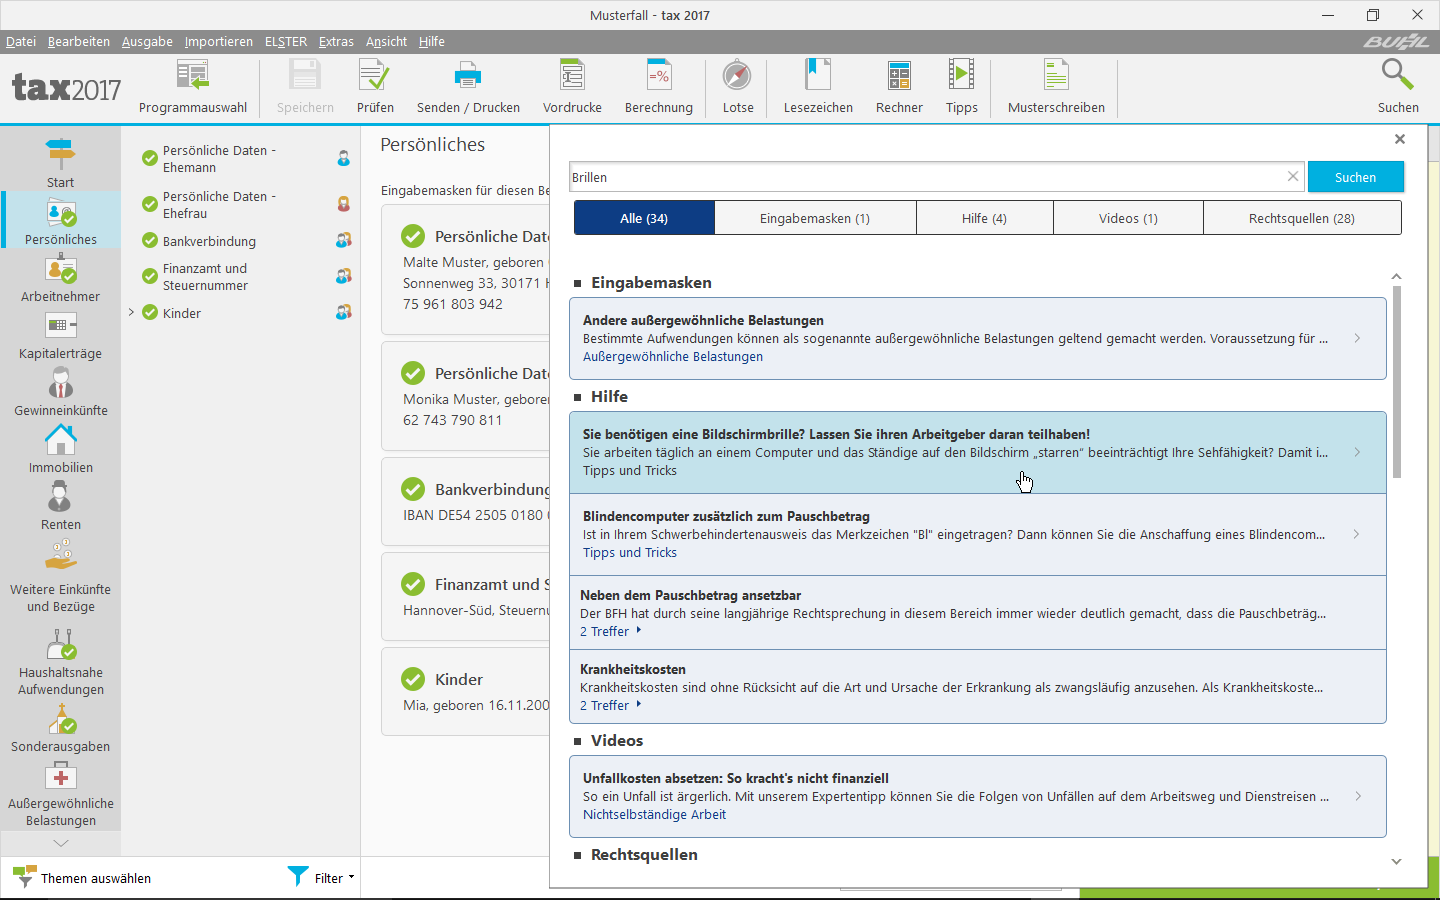Open Blindencomputer result arrow

tap(1357, 534)
